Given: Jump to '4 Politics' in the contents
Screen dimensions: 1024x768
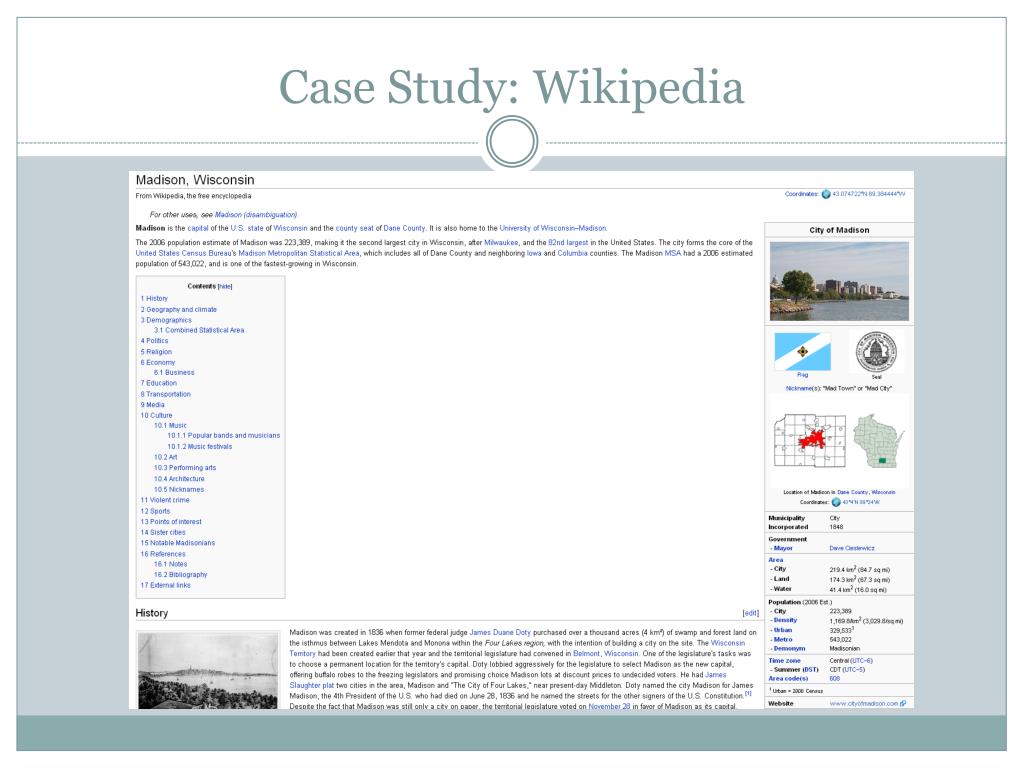Looking at the screenshot, I should [155, 341].
